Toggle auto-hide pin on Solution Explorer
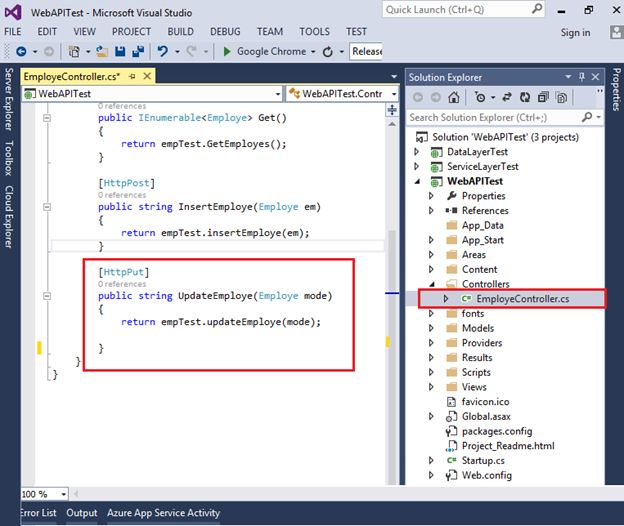This screenshot has height=526, width=624. [581, 77]
